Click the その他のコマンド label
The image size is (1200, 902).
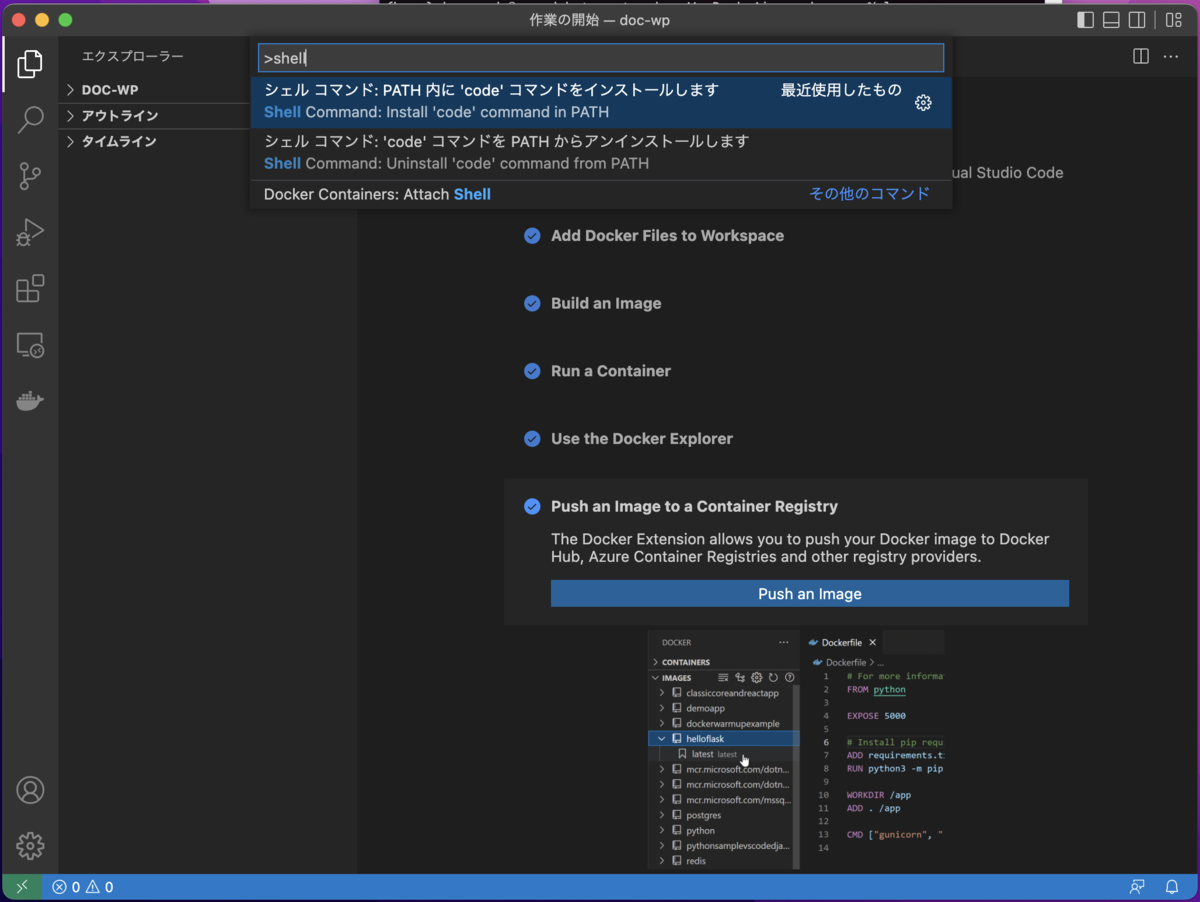(869, 194)
